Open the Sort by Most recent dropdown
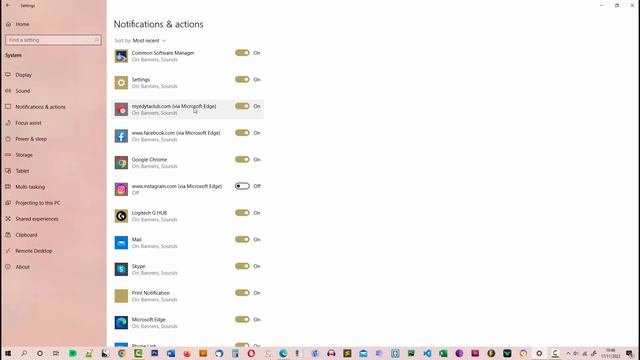 click(149, 40)
